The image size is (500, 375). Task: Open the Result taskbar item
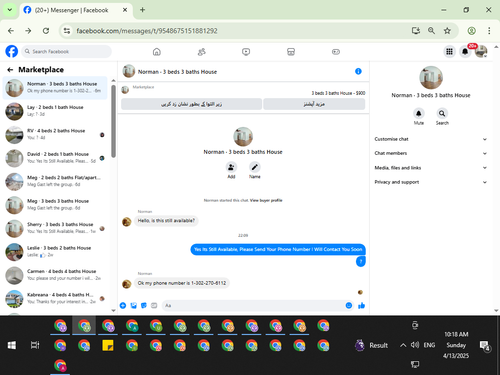[371, 345]
